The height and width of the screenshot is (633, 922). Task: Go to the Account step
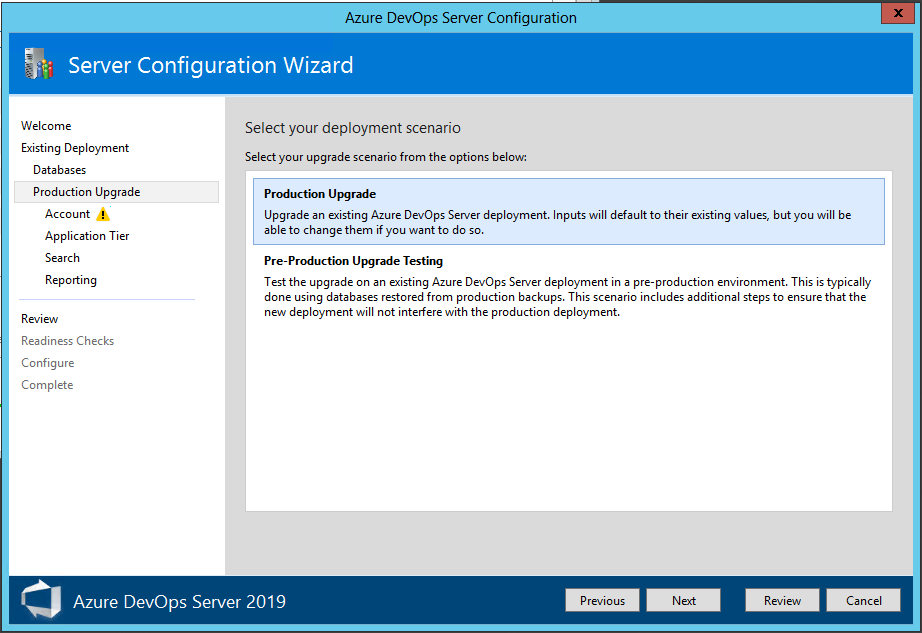pyautogui.click(x=68, y=213)
